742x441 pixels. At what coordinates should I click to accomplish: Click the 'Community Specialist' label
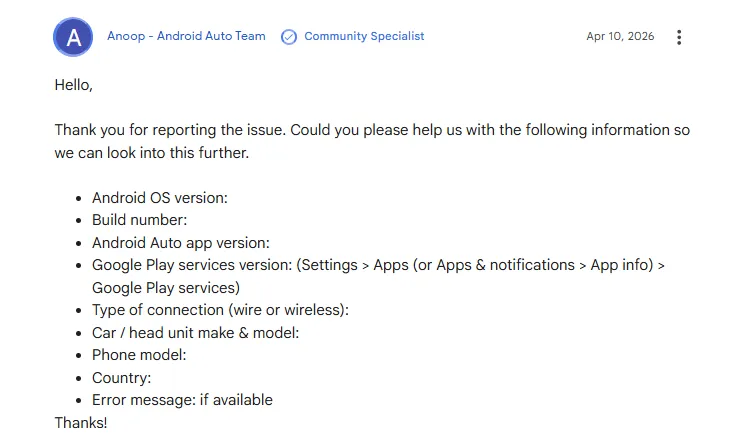pos(364,36)
